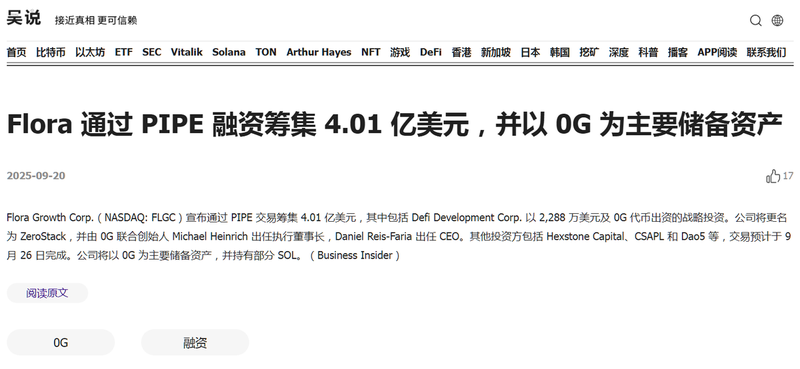Click the like count 17

[x=788, y=176]
